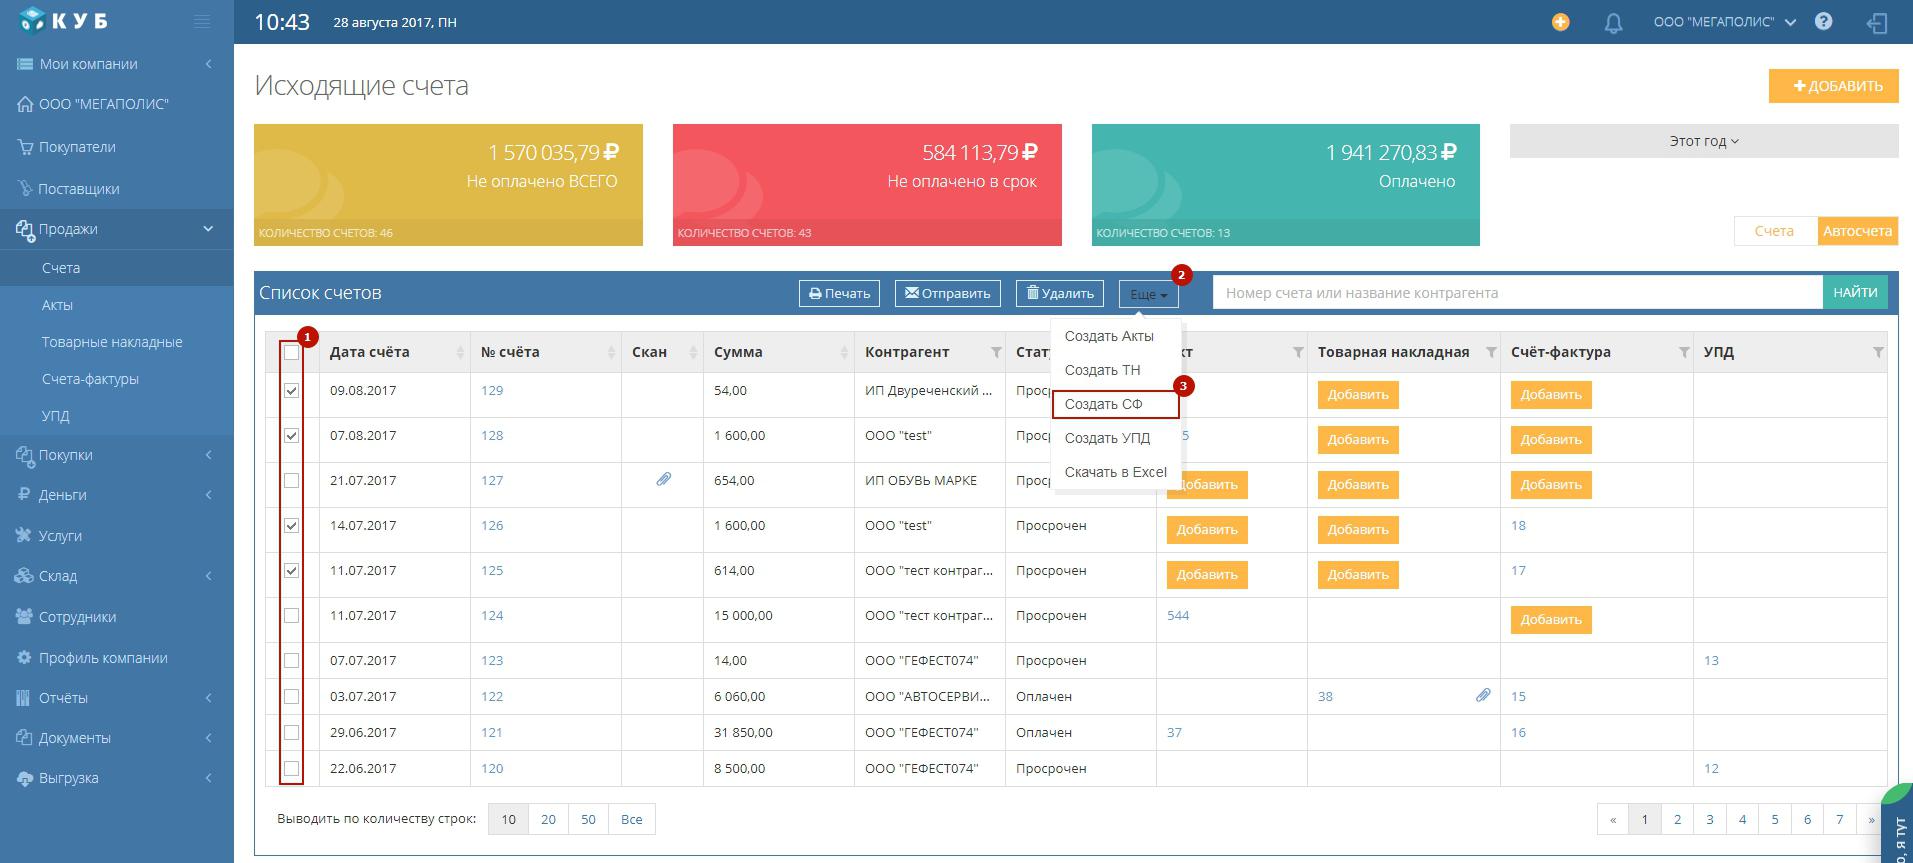Open the Этот год period dropdown

point(1703,141)
